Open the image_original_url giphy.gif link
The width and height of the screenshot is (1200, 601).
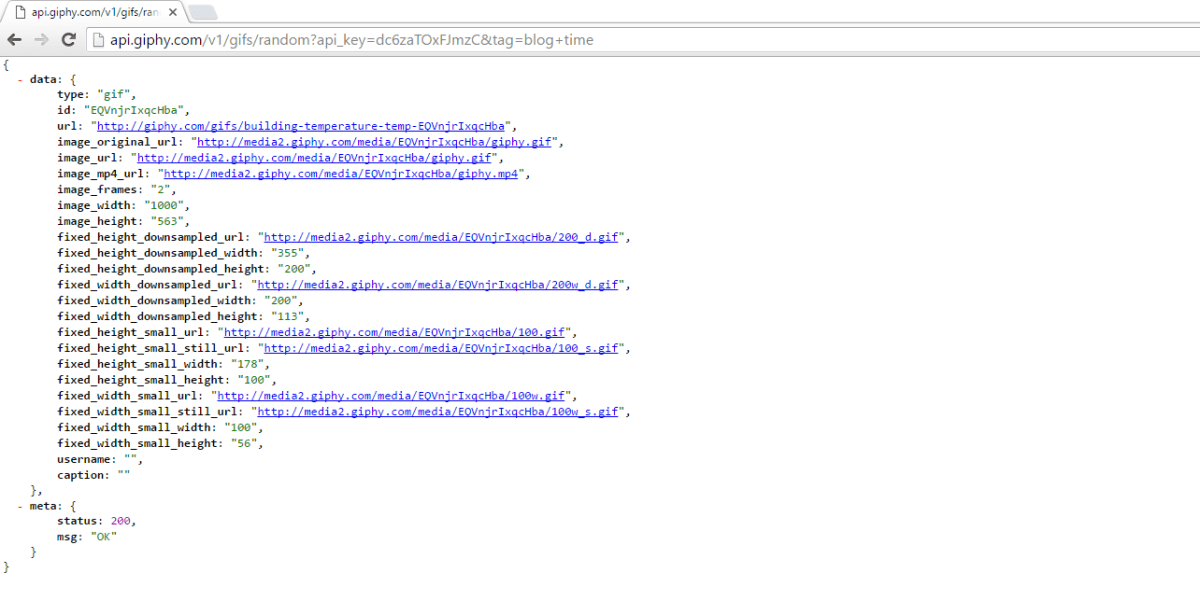(x=375, y=142)
